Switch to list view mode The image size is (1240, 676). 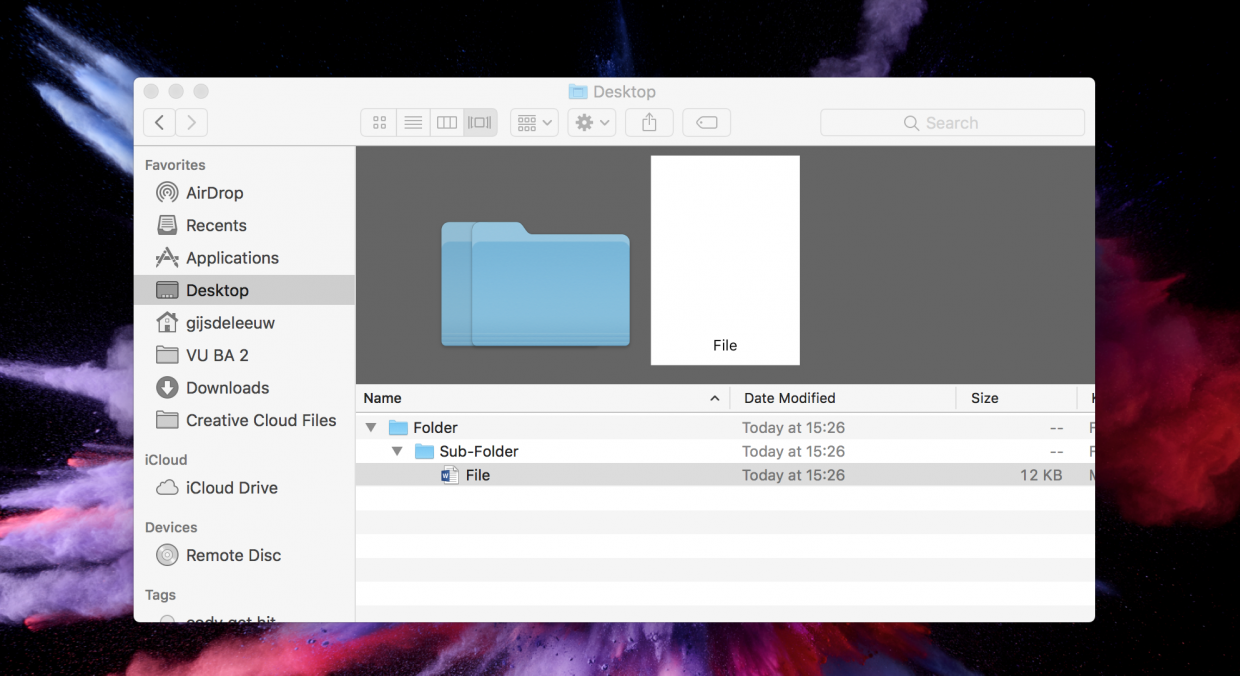click(x=412, y=123)
